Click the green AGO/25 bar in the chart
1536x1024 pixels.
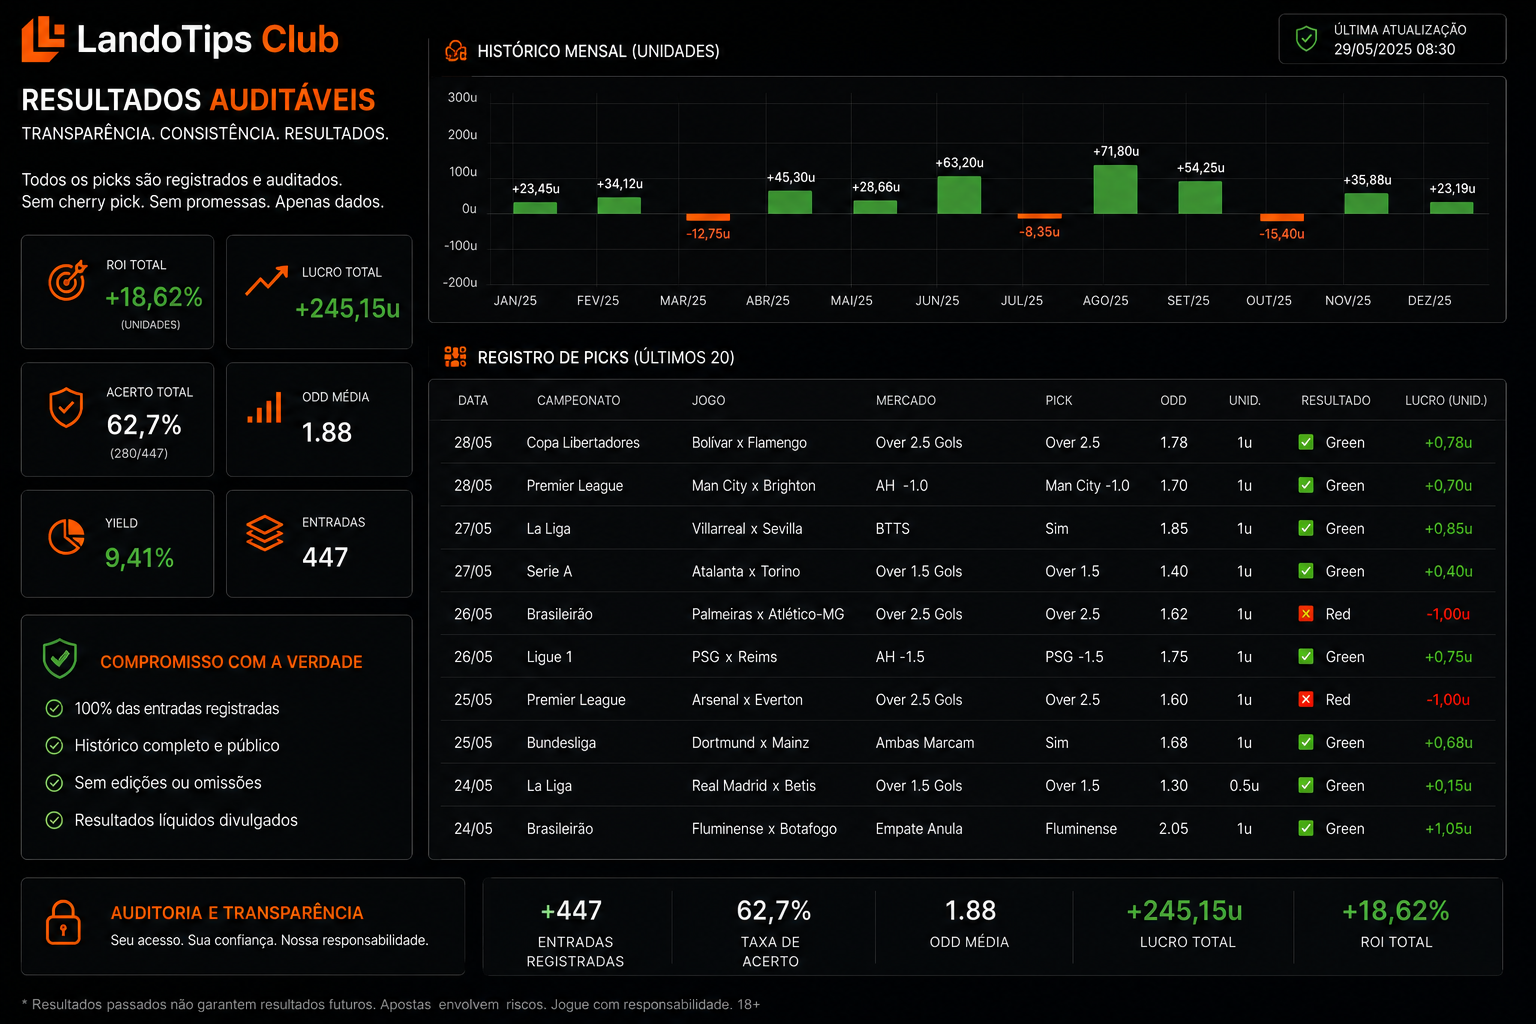coord(1115,189)
